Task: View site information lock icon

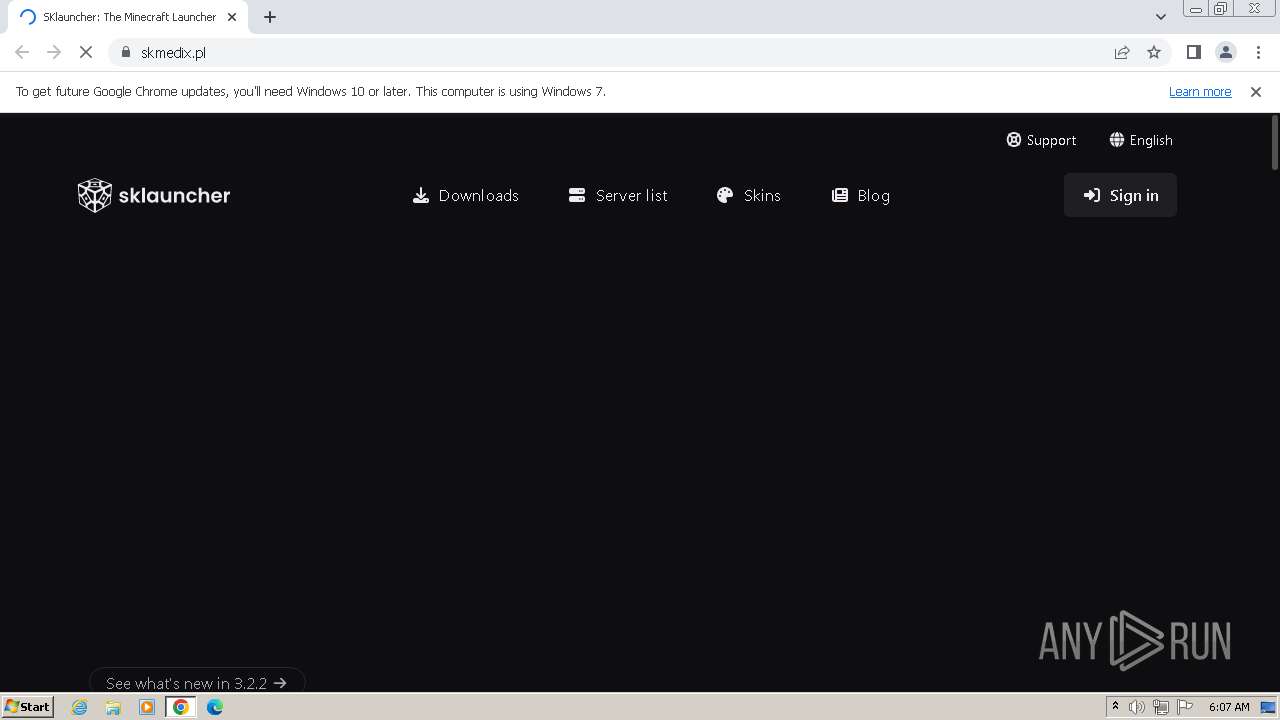Action: click(x=126, y=52)
